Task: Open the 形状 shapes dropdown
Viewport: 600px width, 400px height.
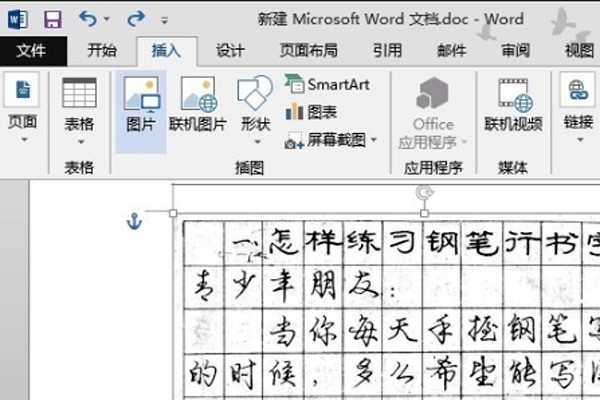Action: click(255, 141)
